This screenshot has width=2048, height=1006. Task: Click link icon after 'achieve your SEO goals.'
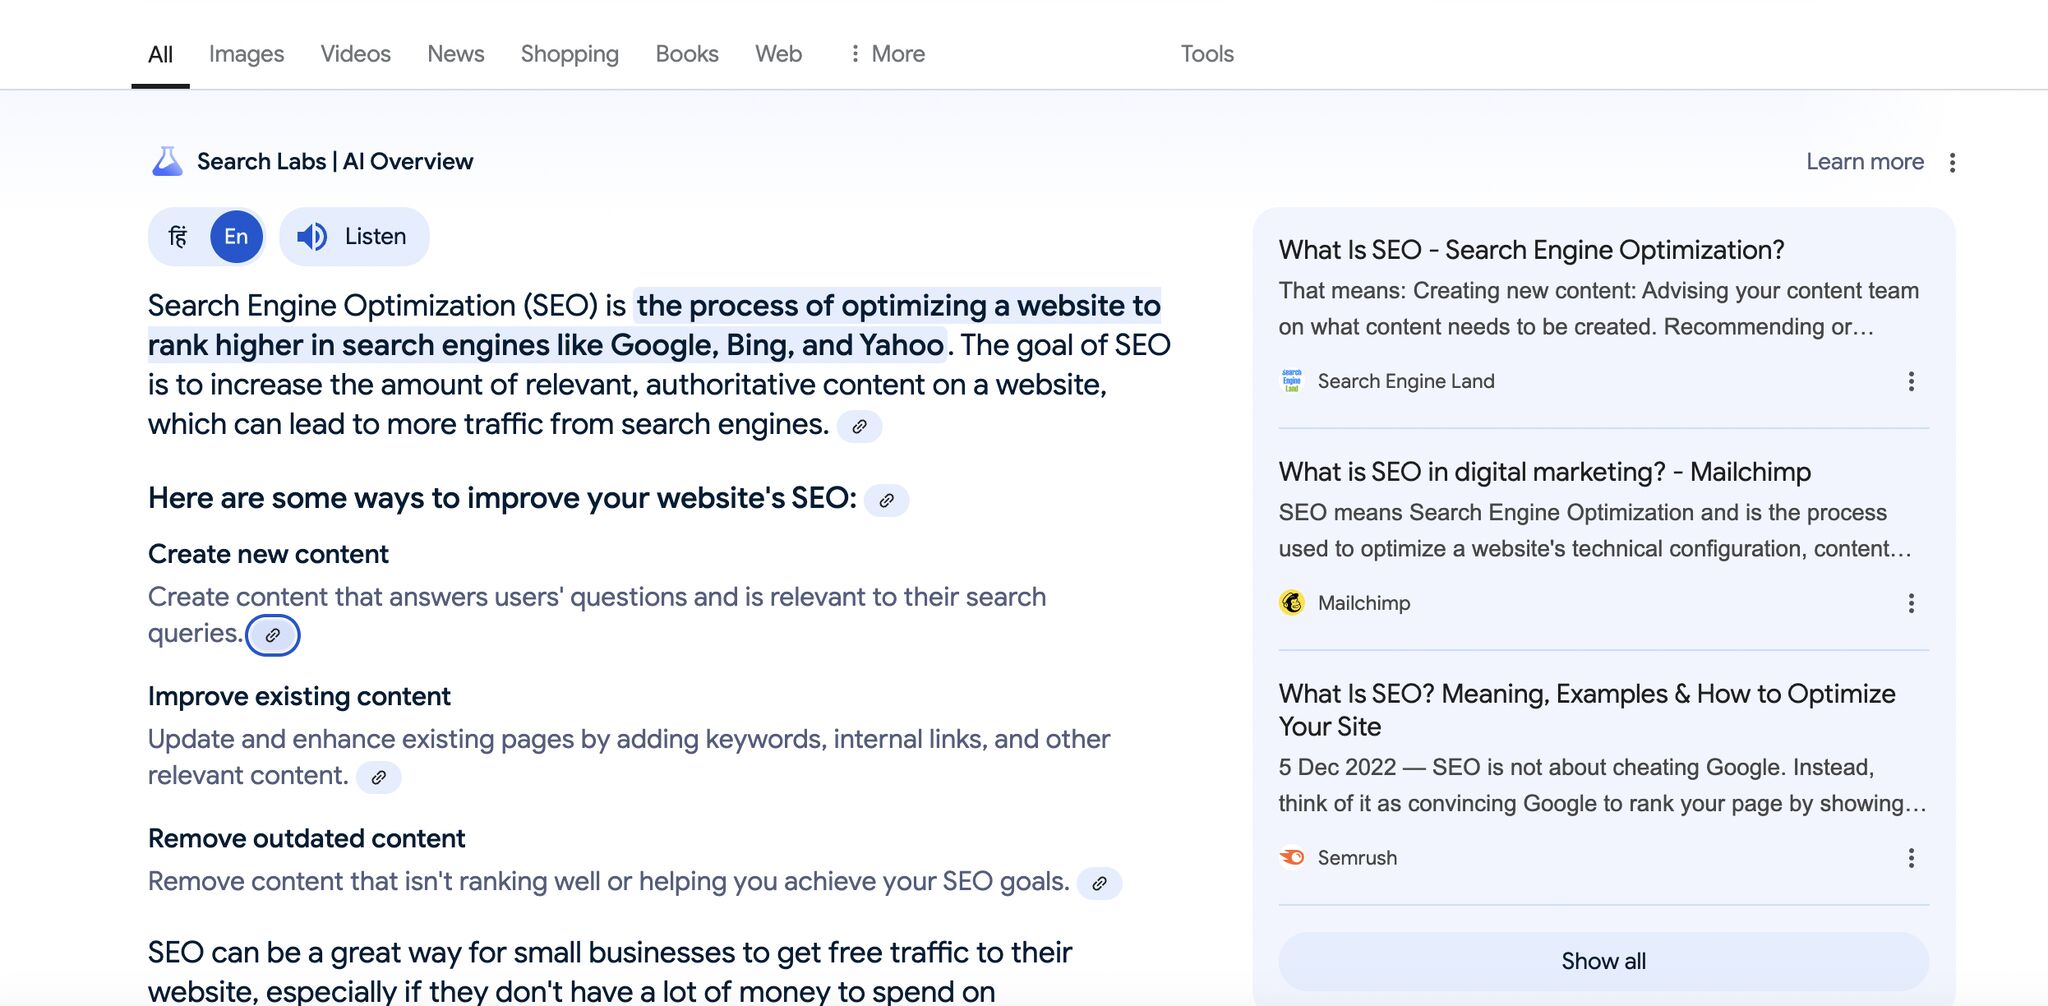coord(1099,883)
